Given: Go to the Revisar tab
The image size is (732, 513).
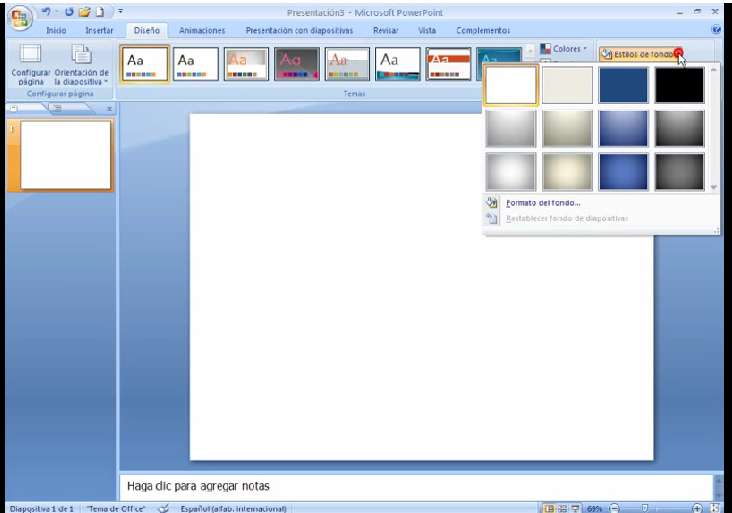Looking at the screenshot, I should (x=386, y=30).
